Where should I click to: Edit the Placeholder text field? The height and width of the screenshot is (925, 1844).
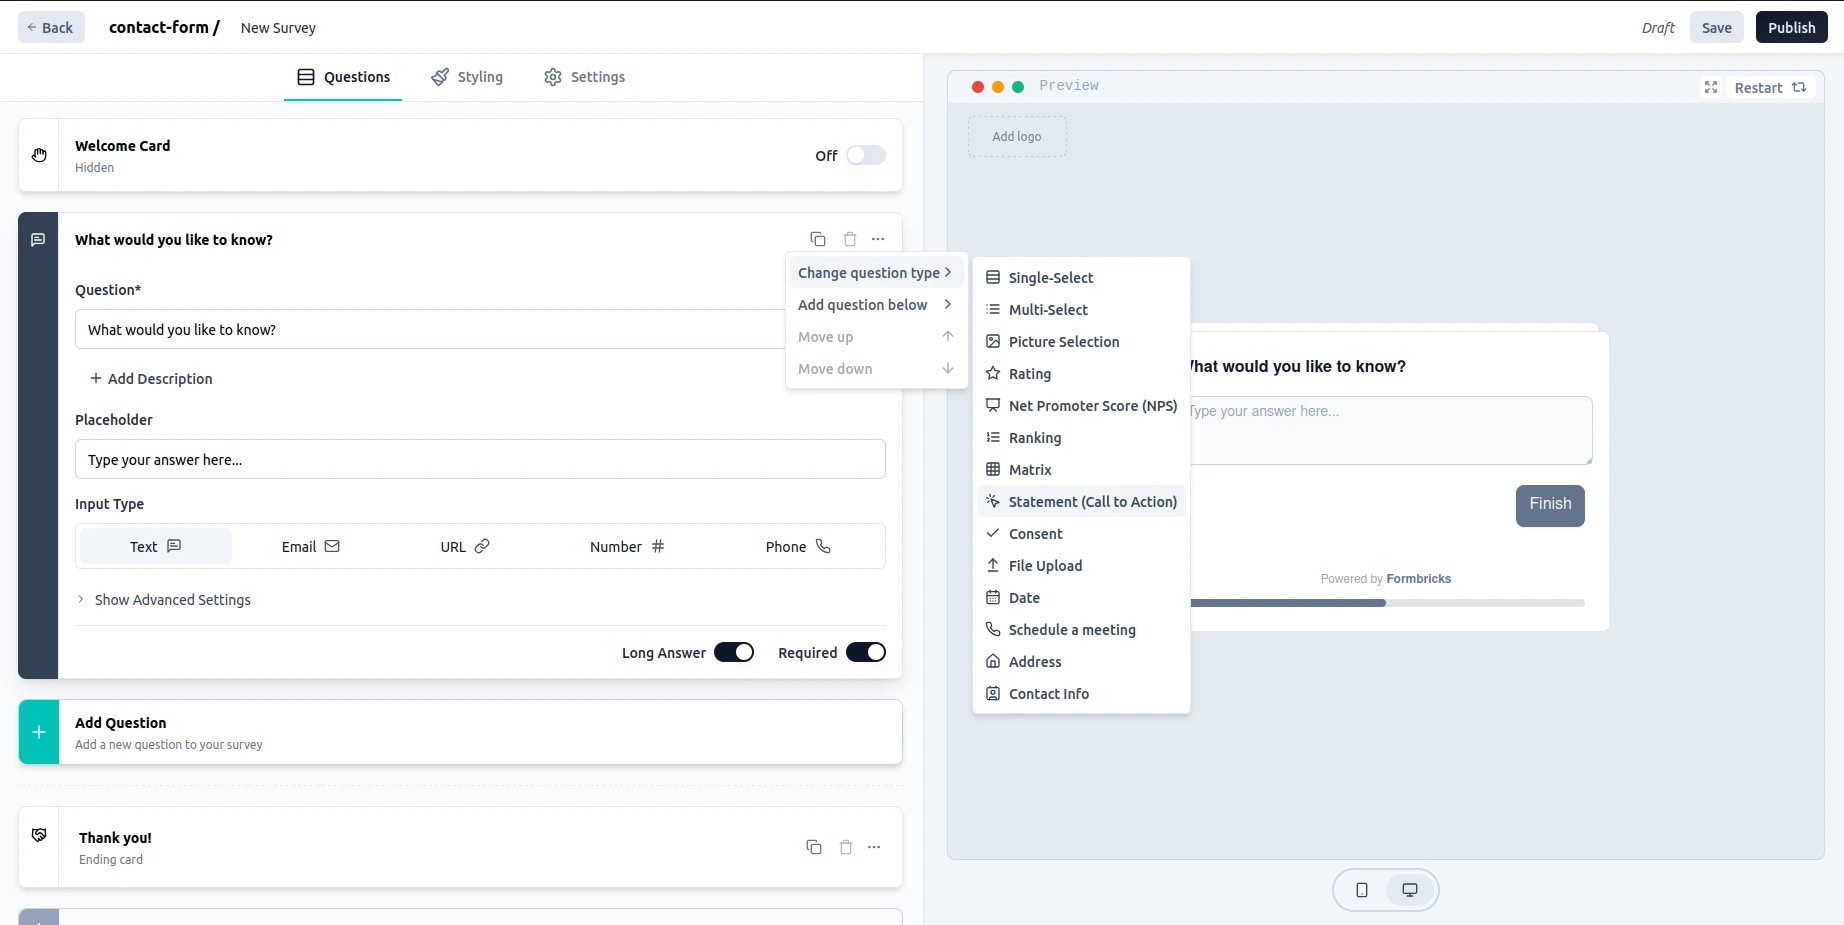tap(480, 459)
